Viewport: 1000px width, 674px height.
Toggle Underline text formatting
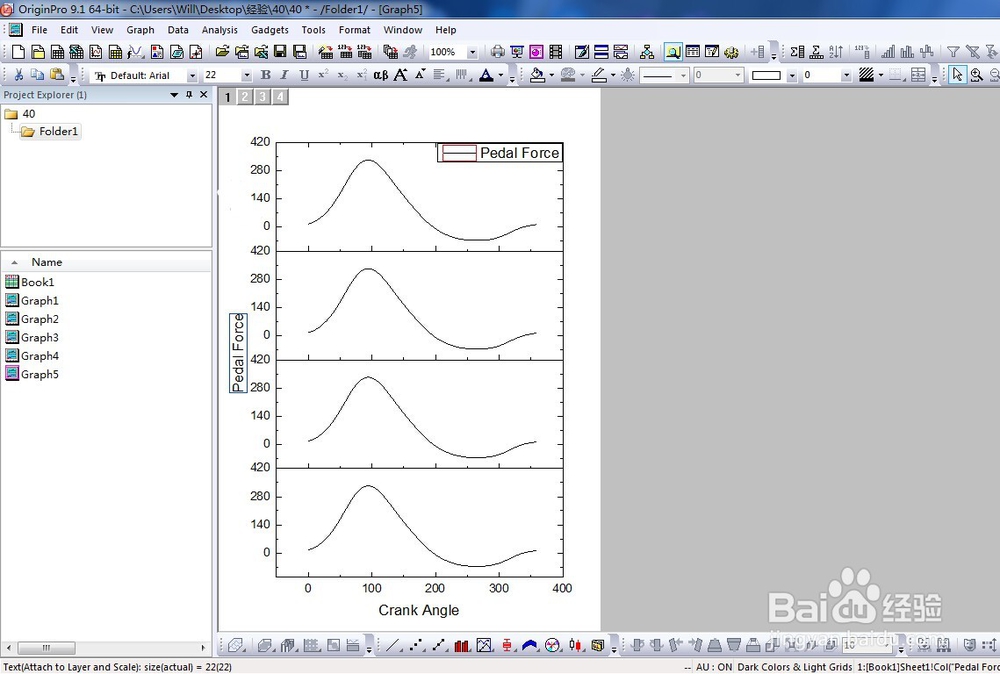[x=304, y=75]
